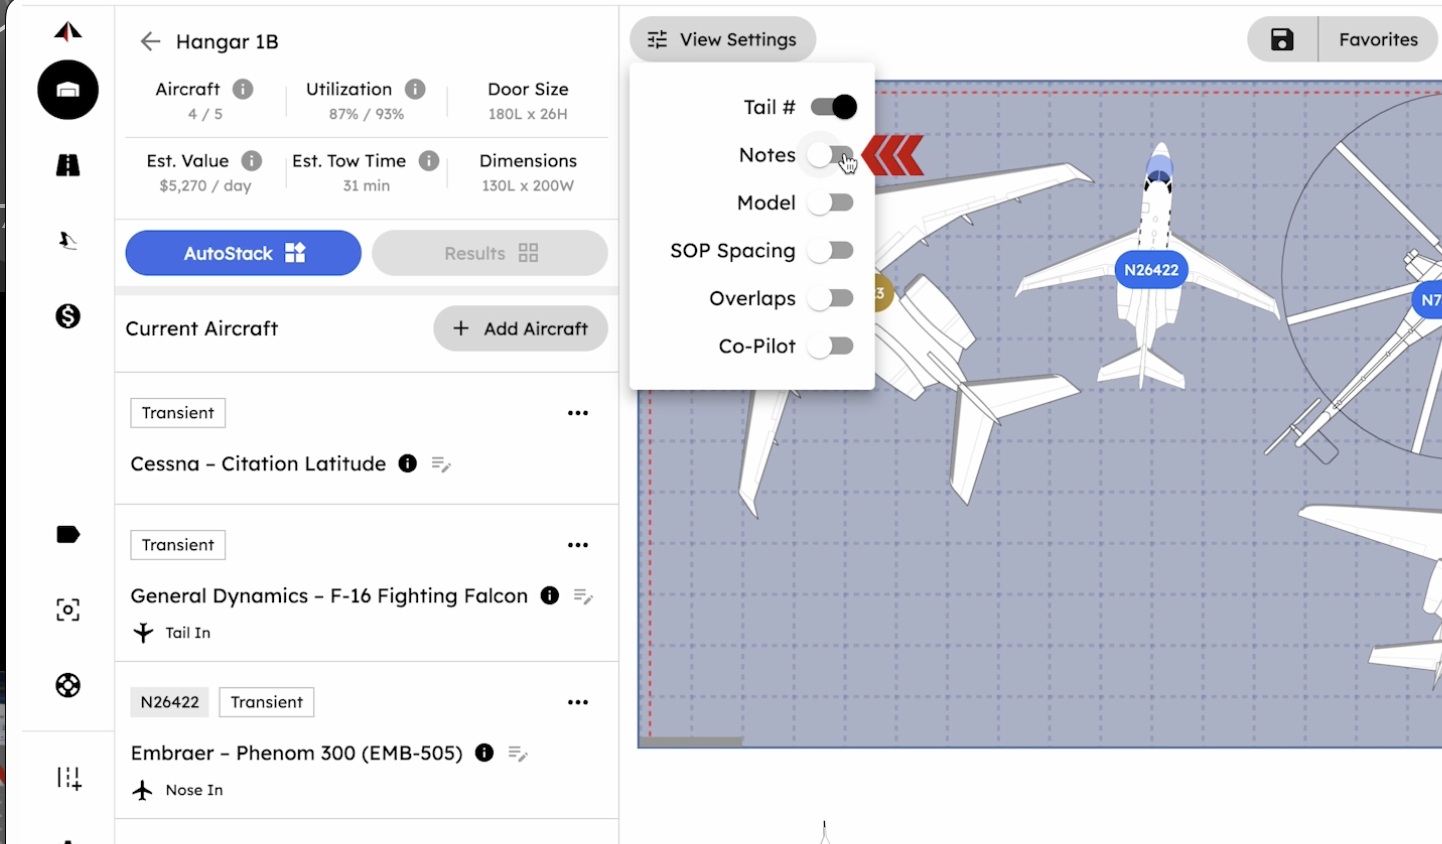
Task: Click the AutoStack button
Action: [243, 253]
